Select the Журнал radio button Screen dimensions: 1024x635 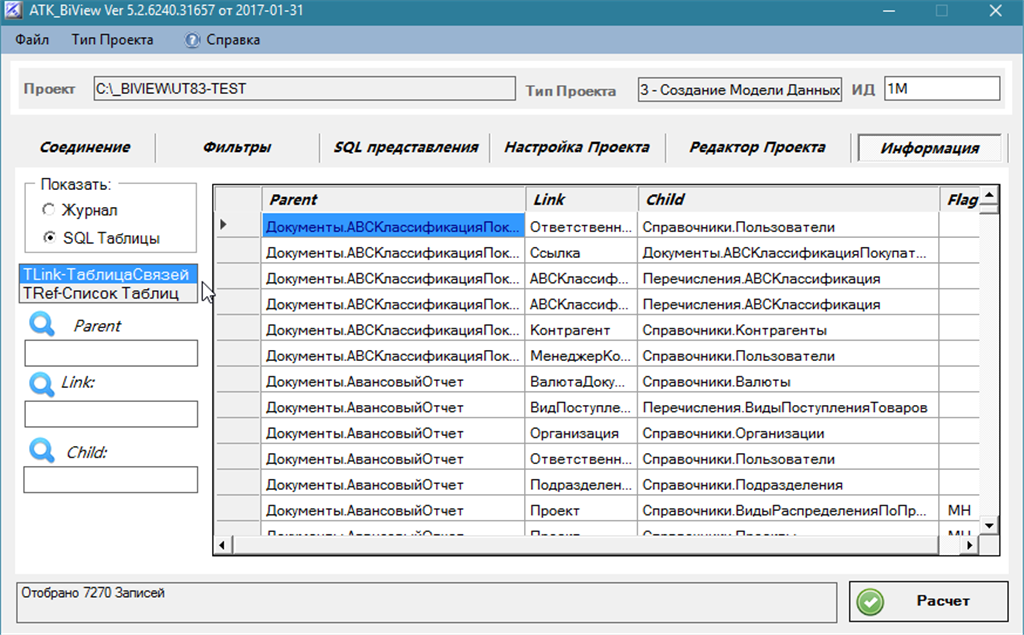tap(48, 210)
